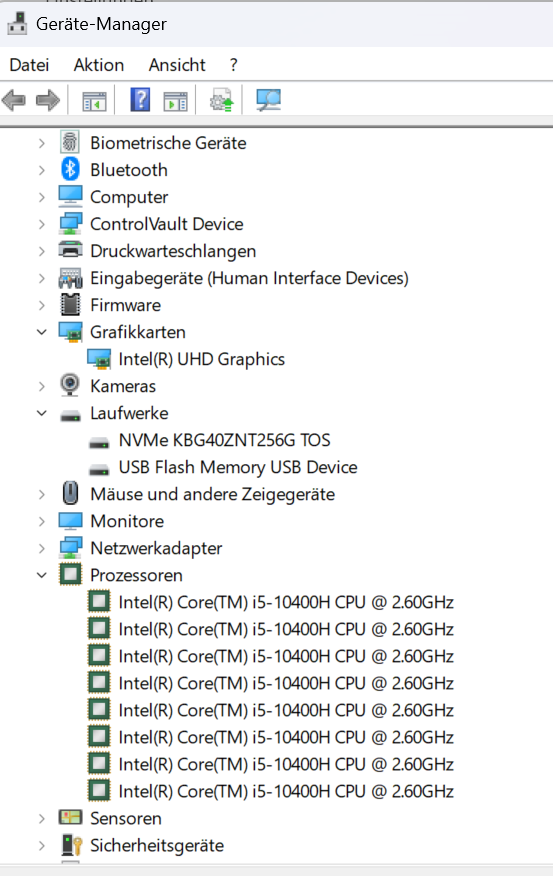Expand the Netzwerkadapter category

(42, 548)
